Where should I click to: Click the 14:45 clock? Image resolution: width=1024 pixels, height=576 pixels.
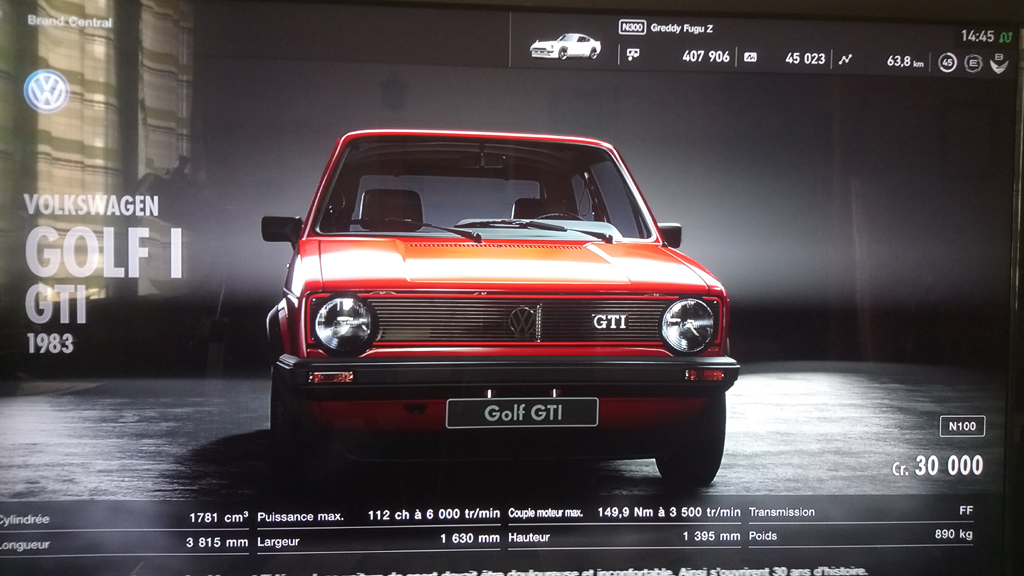(977, 37)
